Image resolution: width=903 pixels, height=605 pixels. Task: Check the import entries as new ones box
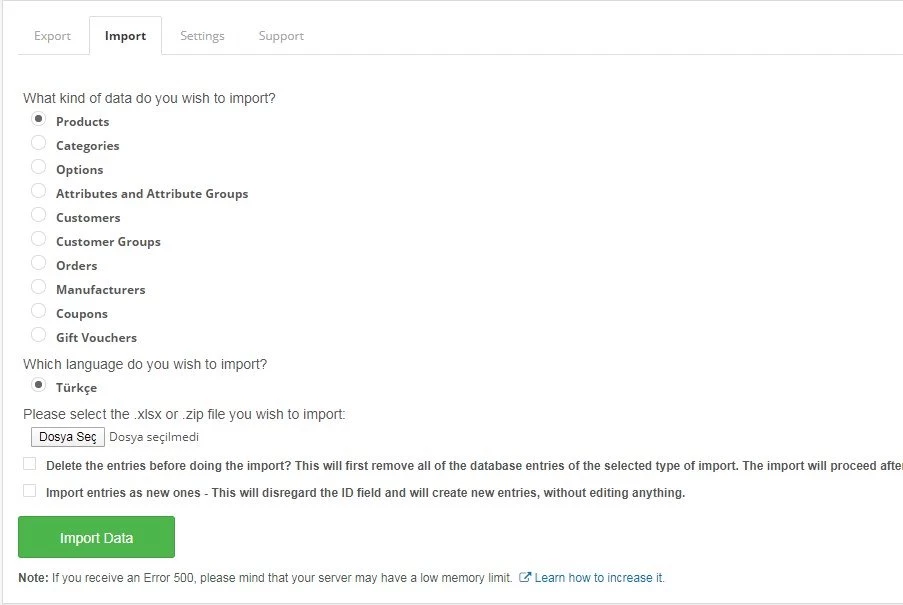point(30,490)
